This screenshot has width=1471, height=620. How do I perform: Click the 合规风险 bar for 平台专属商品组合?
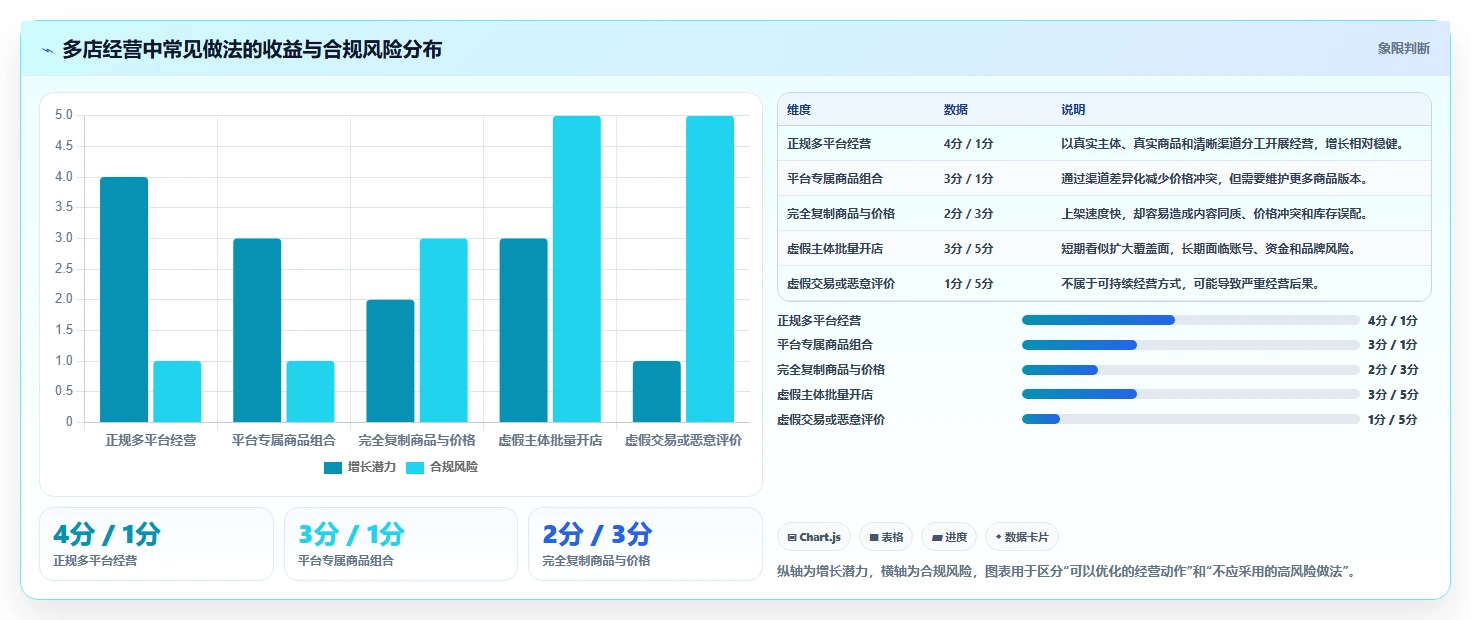[x=310, y=391]
